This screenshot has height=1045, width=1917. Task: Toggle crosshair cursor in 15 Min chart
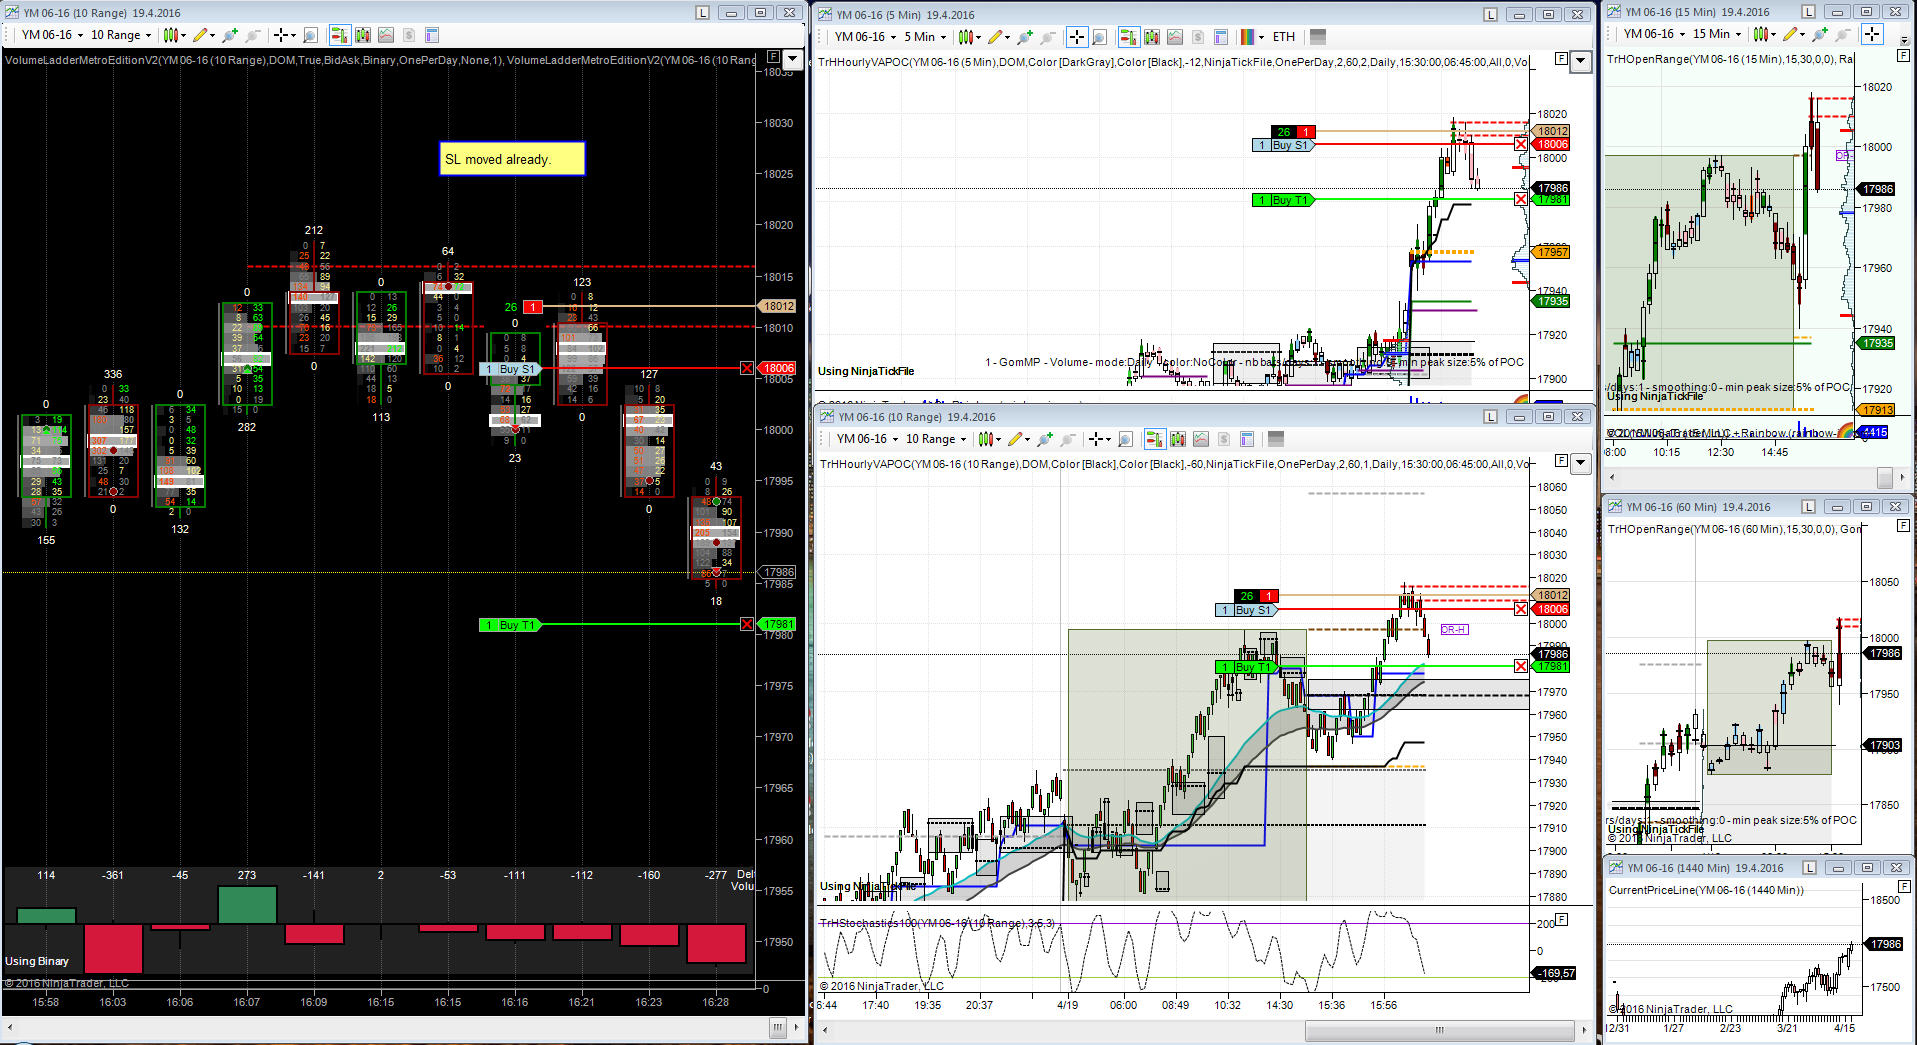1872,34
